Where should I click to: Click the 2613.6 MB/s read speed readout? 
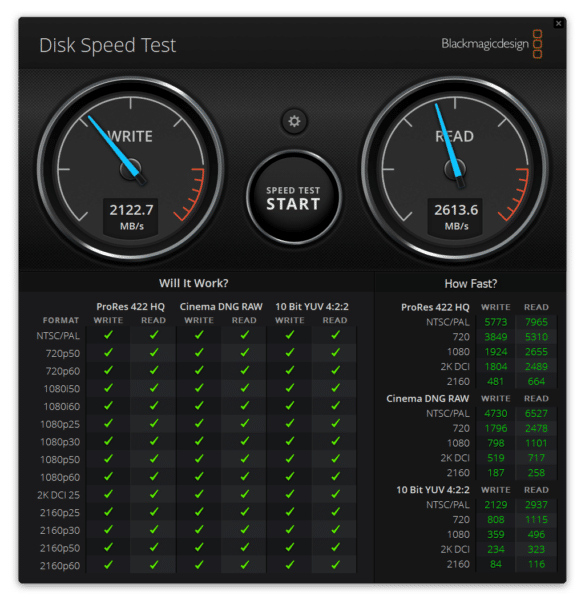(x=456, y=216)
